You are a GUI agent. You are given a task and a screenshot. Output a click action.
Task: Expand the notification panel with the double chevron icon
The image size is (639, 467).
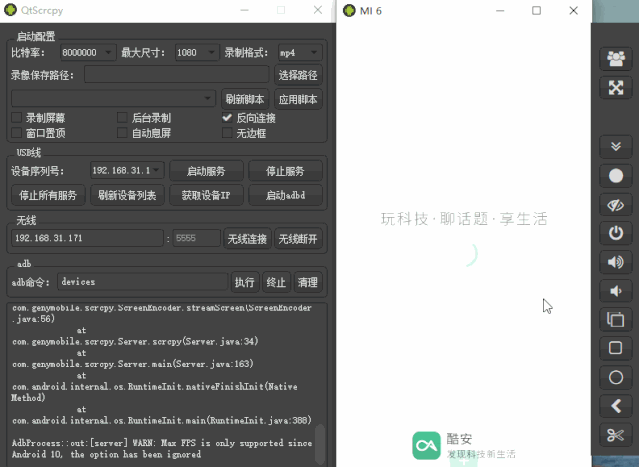coord(616,146)
